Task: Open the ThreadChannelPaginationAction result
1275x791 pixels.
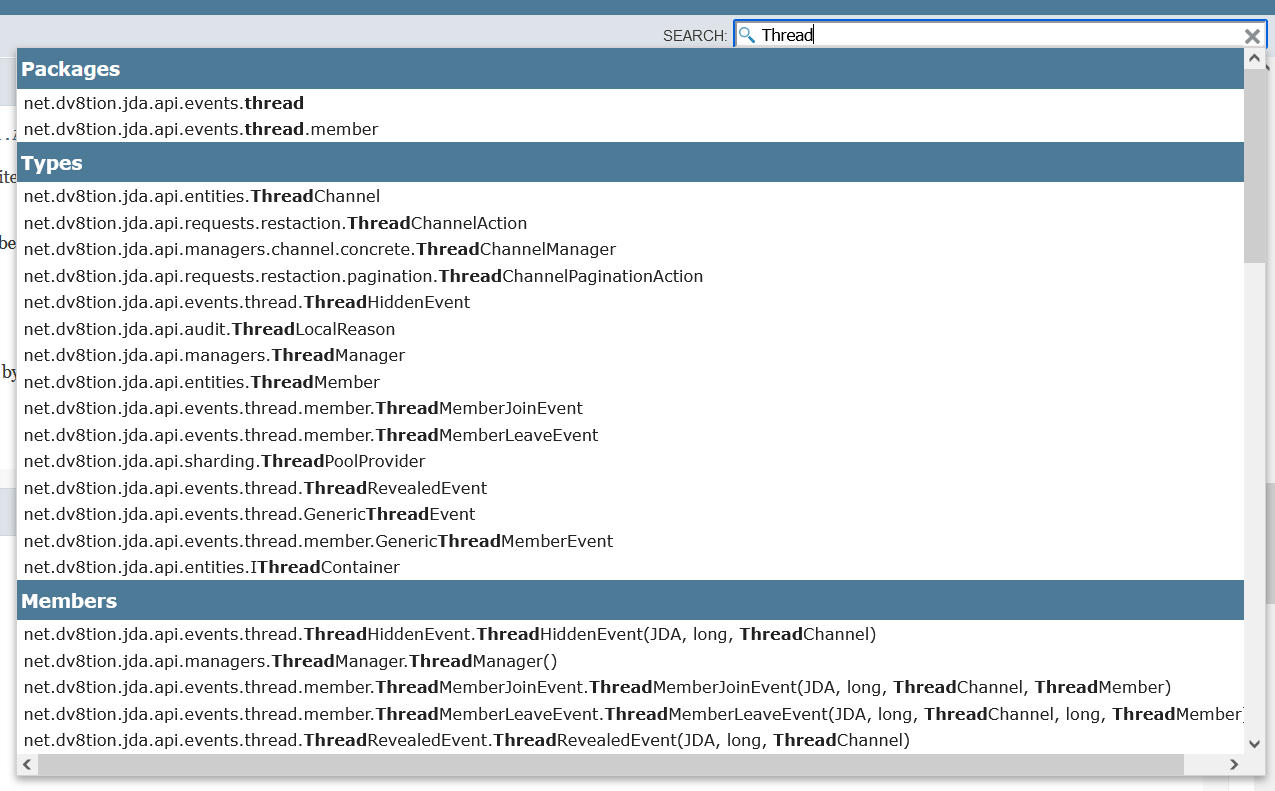Action: [x=363, y=276]
